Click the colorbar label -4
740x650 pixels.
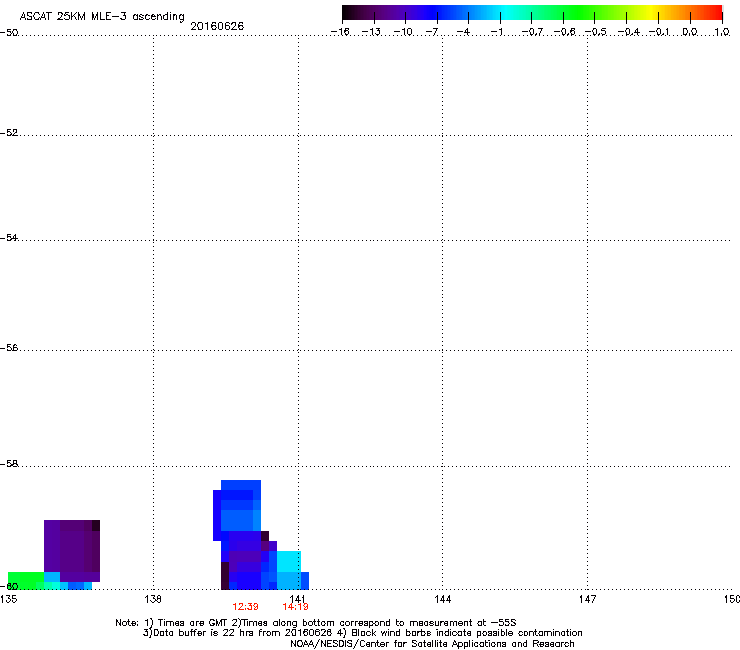463,32
